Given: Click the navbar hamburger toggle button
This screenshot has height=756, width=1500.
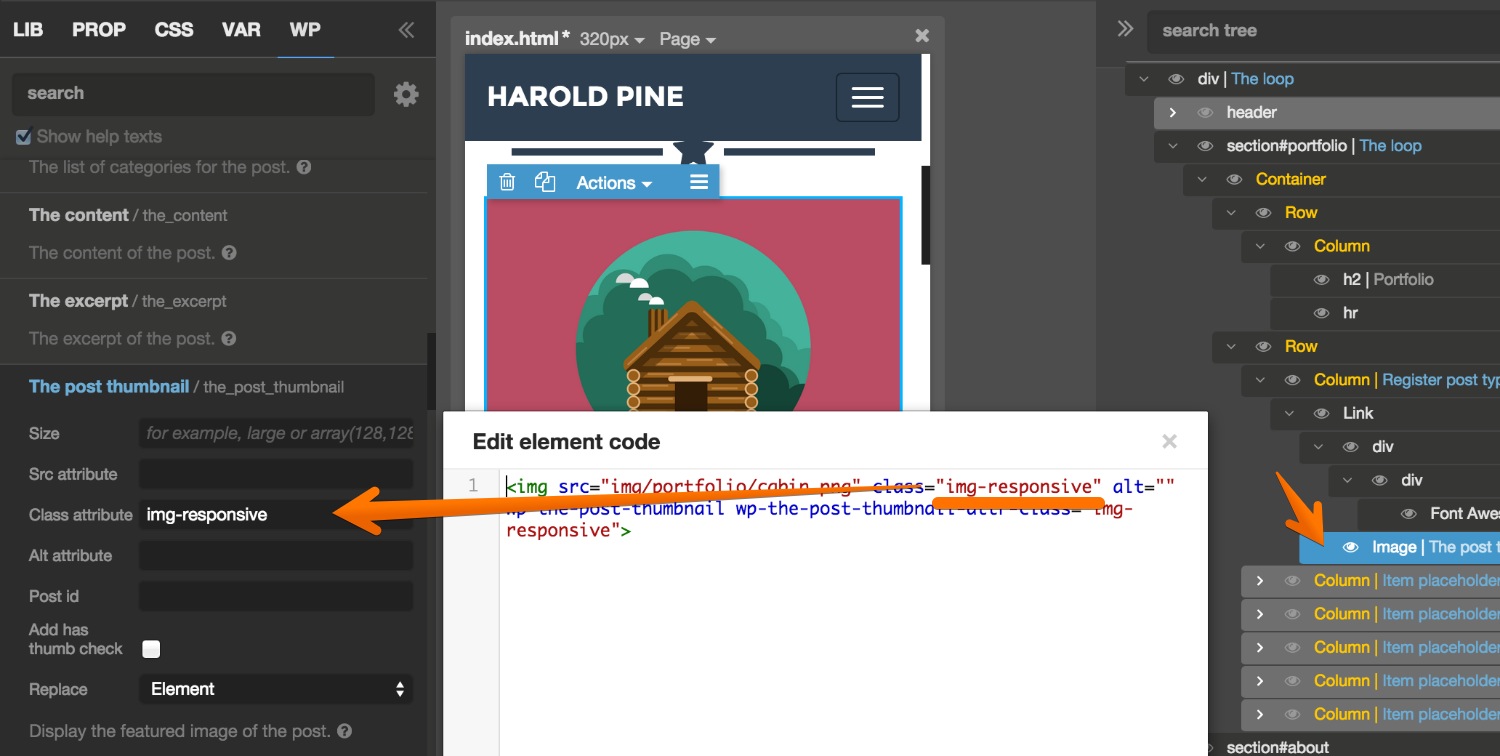Looking at the screenshot, I should click(867, 97).
